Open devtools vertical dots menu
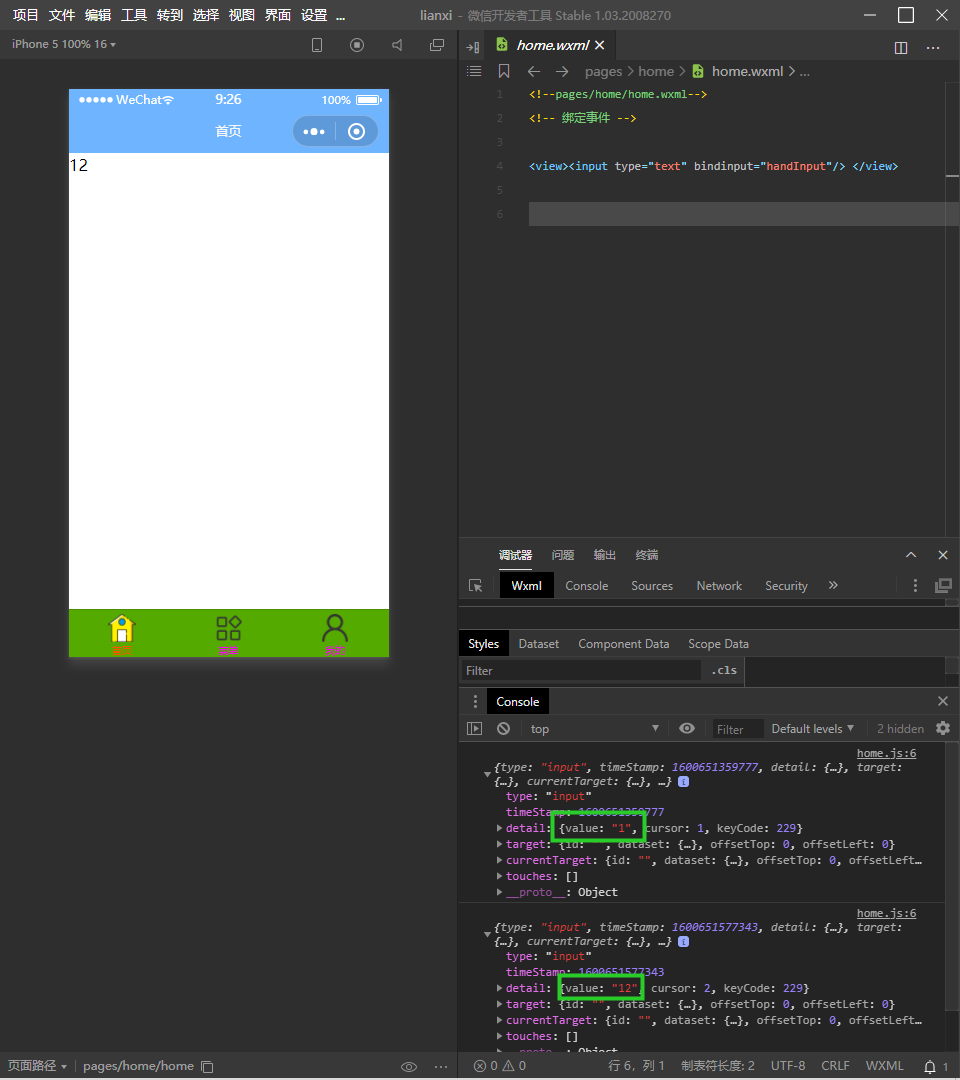Image resolution: width=960 pixels, height=1080 pixels. point(915,585)
